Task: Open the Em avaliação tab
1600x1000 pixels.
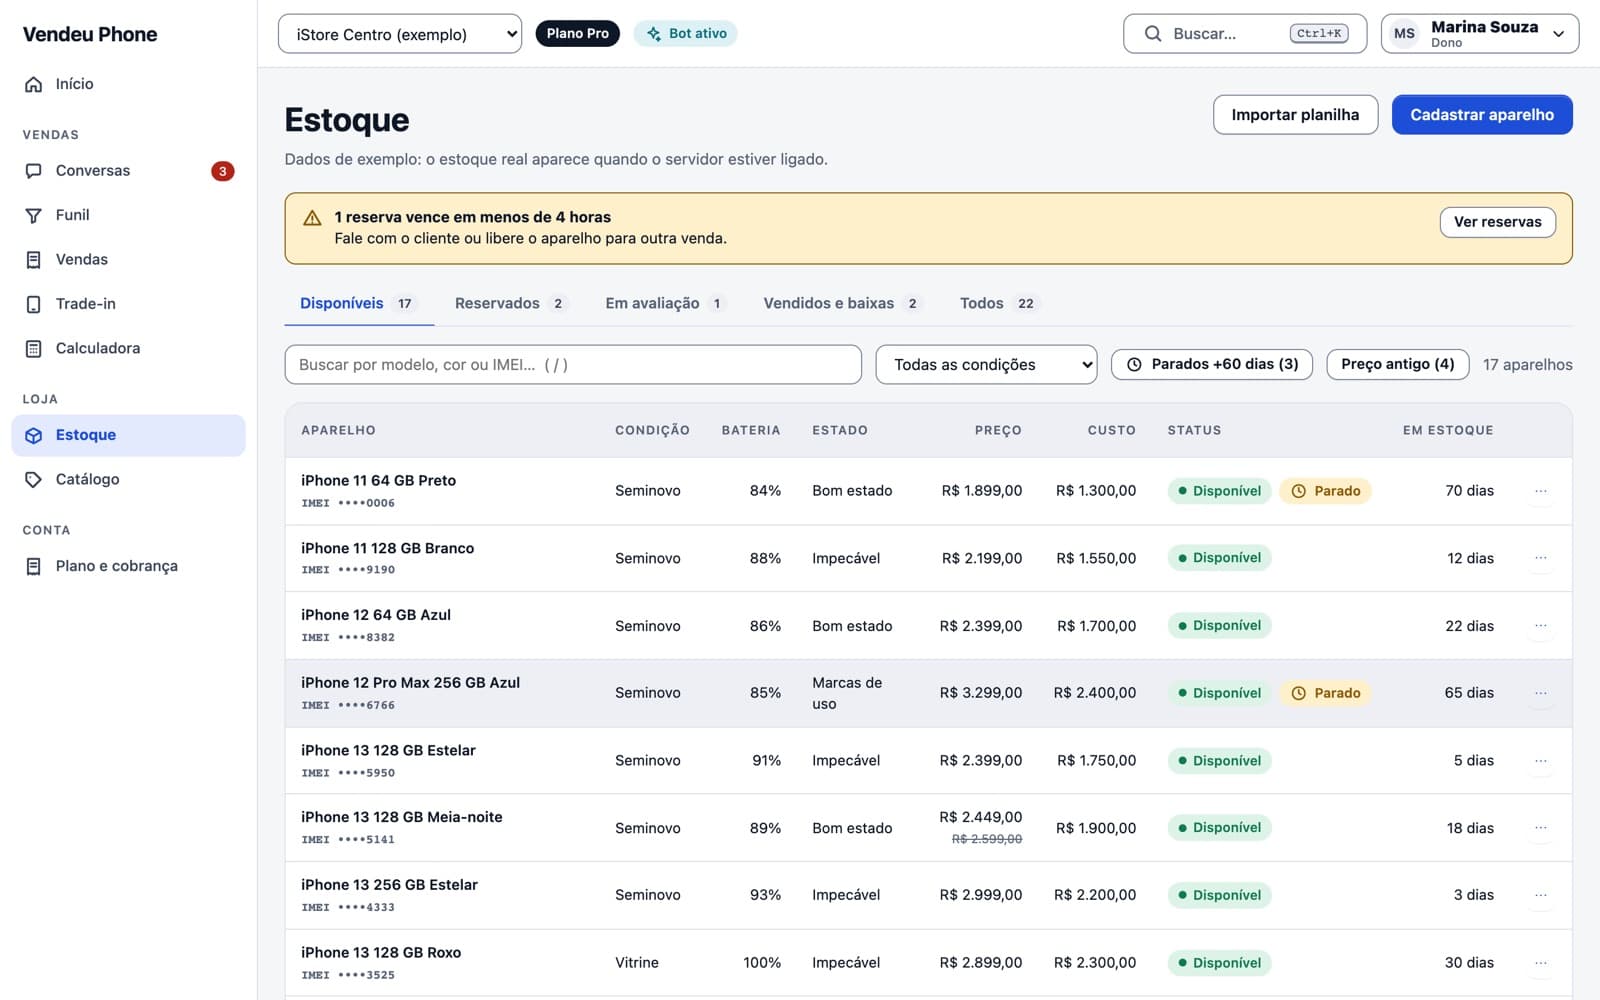Action: [x=665, y=304]
